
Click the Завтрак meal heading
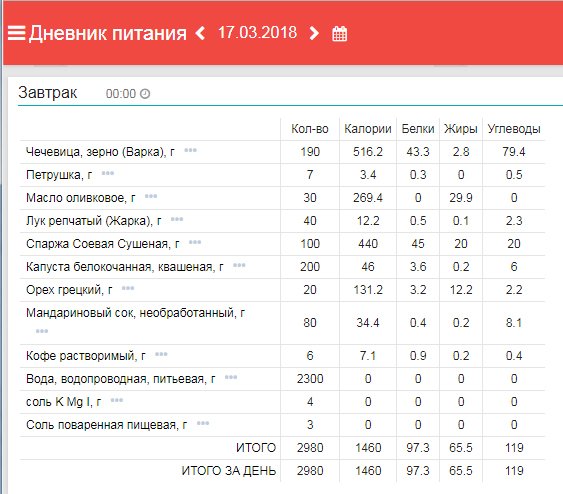[47, 93]
